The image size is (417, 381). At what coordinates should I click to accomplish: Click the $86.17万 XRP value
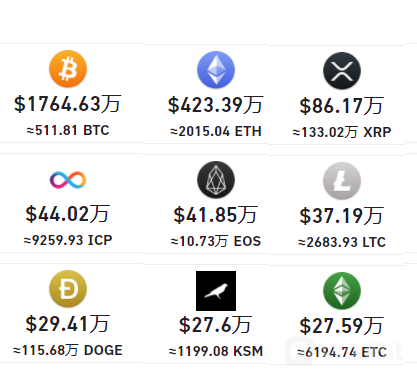[x=342, y=106]
